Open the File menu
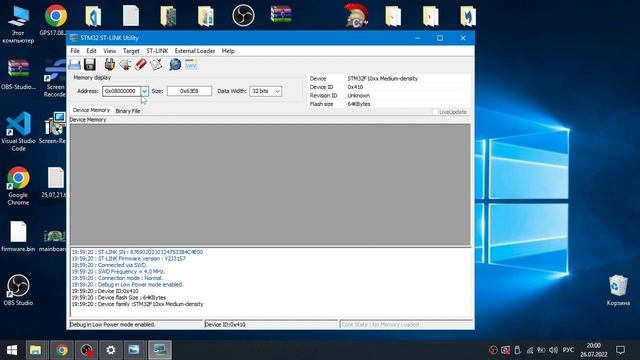This screenshot has height=360, width=640. click(x=75, y=51)
